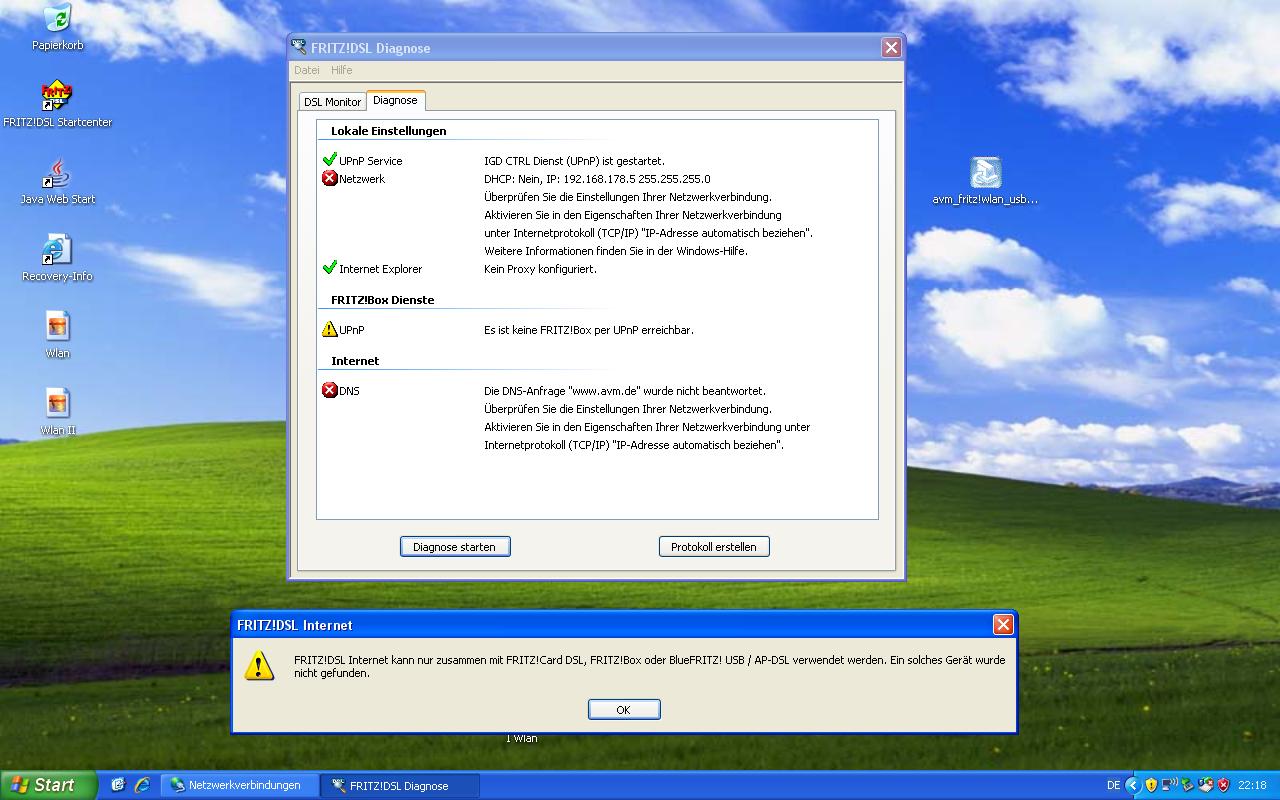Open the Hilfe menu
The image size is (1280, 800).
pyautogui.click(x=342, y=70)
